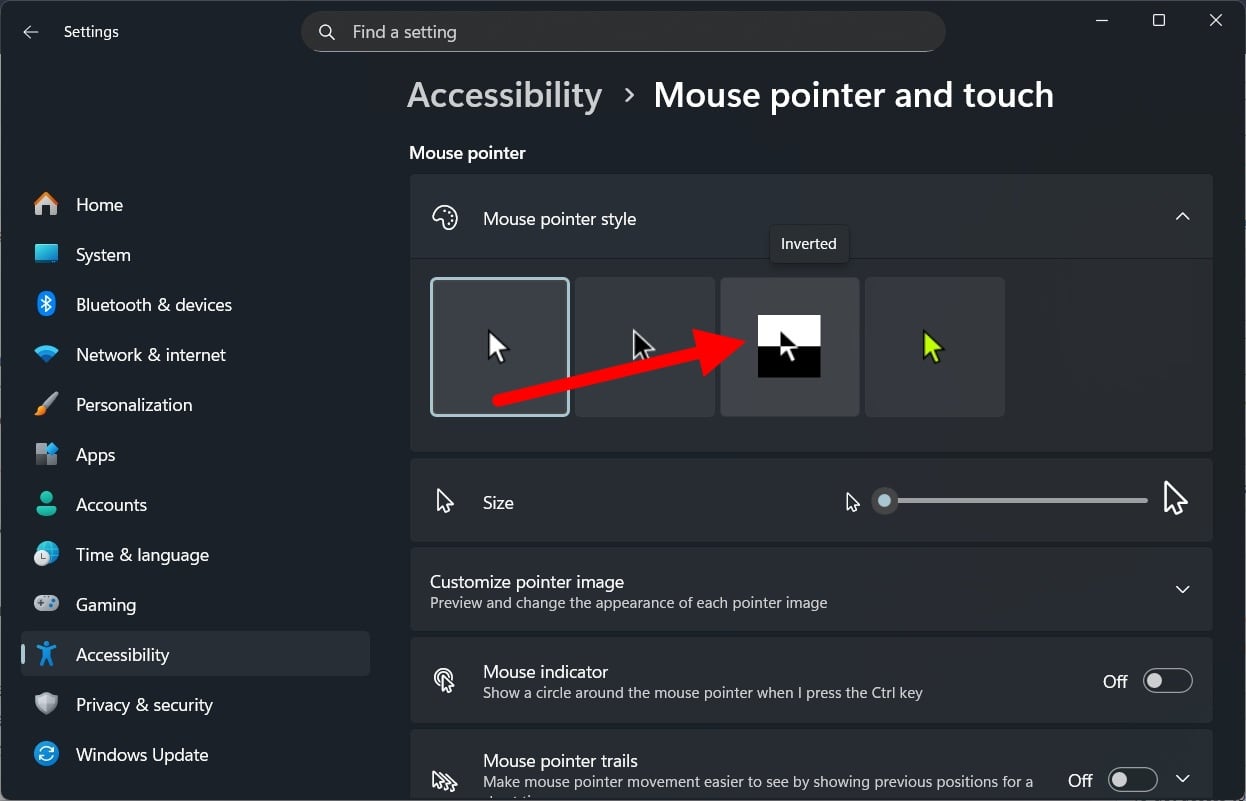Open Privacy & security settings
Image resolution: width=1246 pixels, height=801 pixels.
coord(144,704)
